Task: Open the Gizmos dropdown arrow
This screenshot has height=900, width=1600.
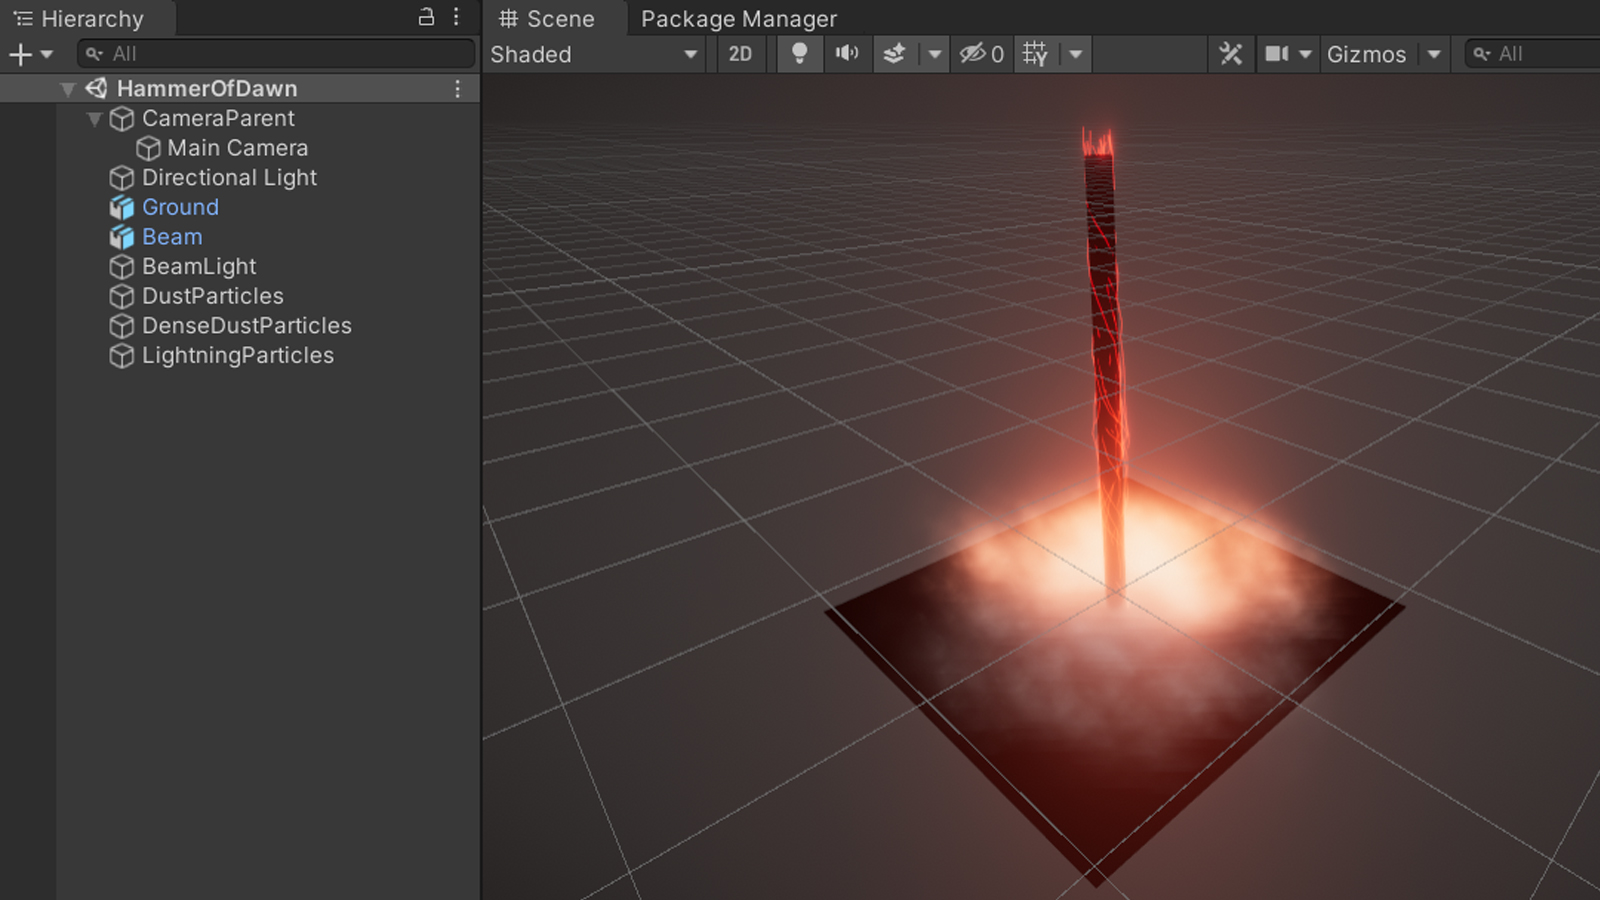Action: 1434,55
